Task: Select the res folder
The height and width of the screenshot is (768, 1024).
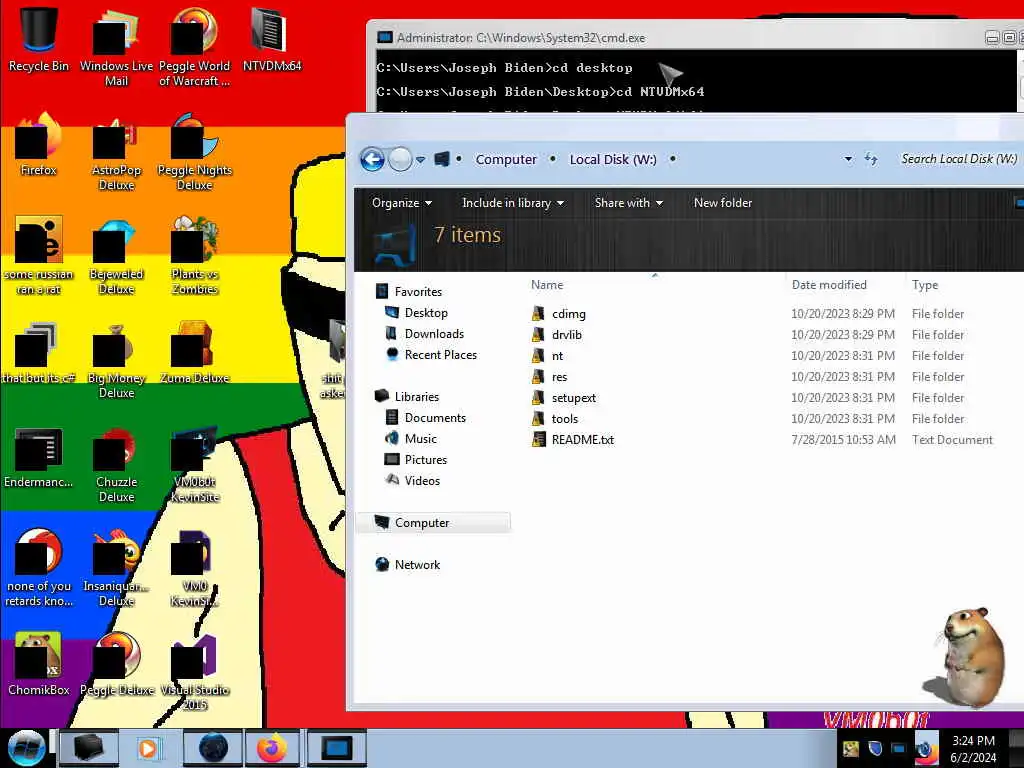Action: pyautogui.click(x=550, y=376)
